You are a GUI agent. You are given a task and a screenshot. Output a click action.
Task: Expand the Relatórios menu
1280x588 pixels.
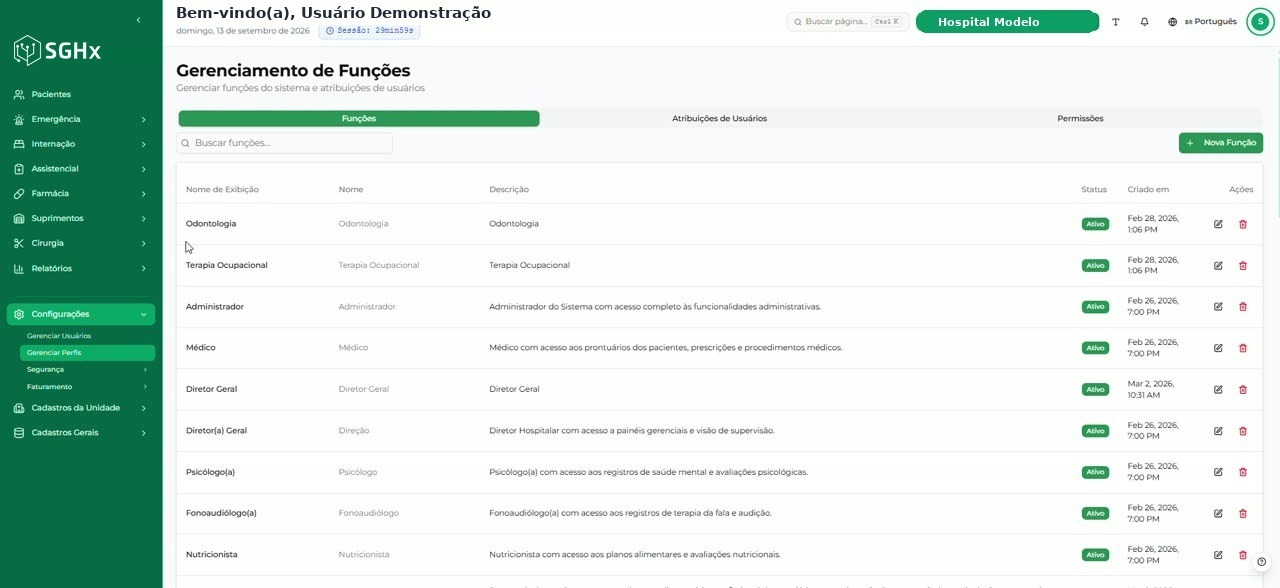(x=81, y=268)
